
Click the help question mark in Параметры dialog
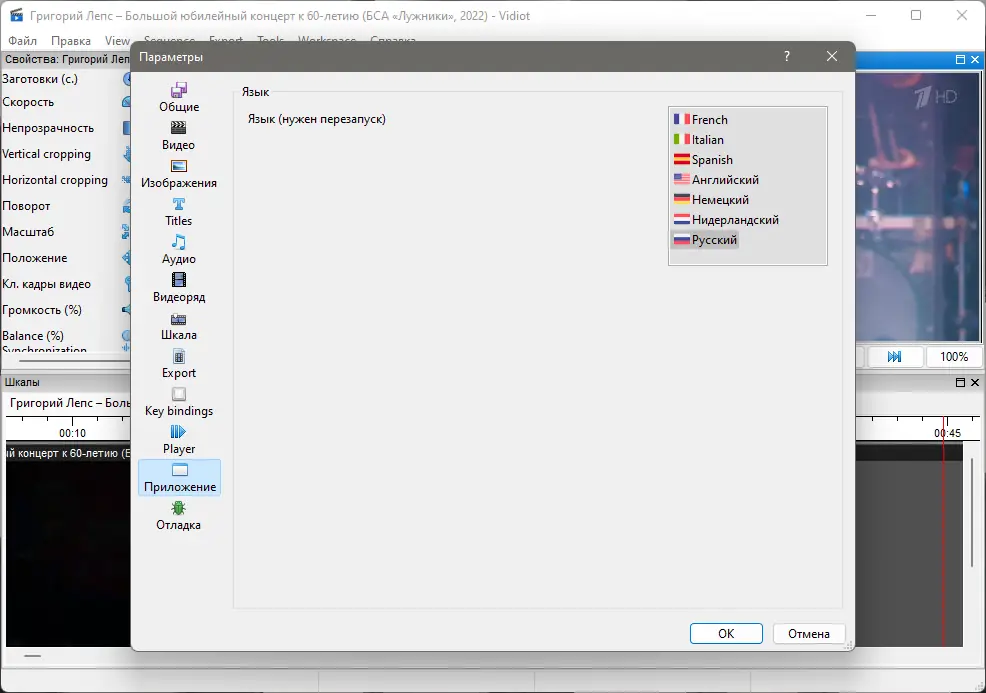(x=787, y=57)
